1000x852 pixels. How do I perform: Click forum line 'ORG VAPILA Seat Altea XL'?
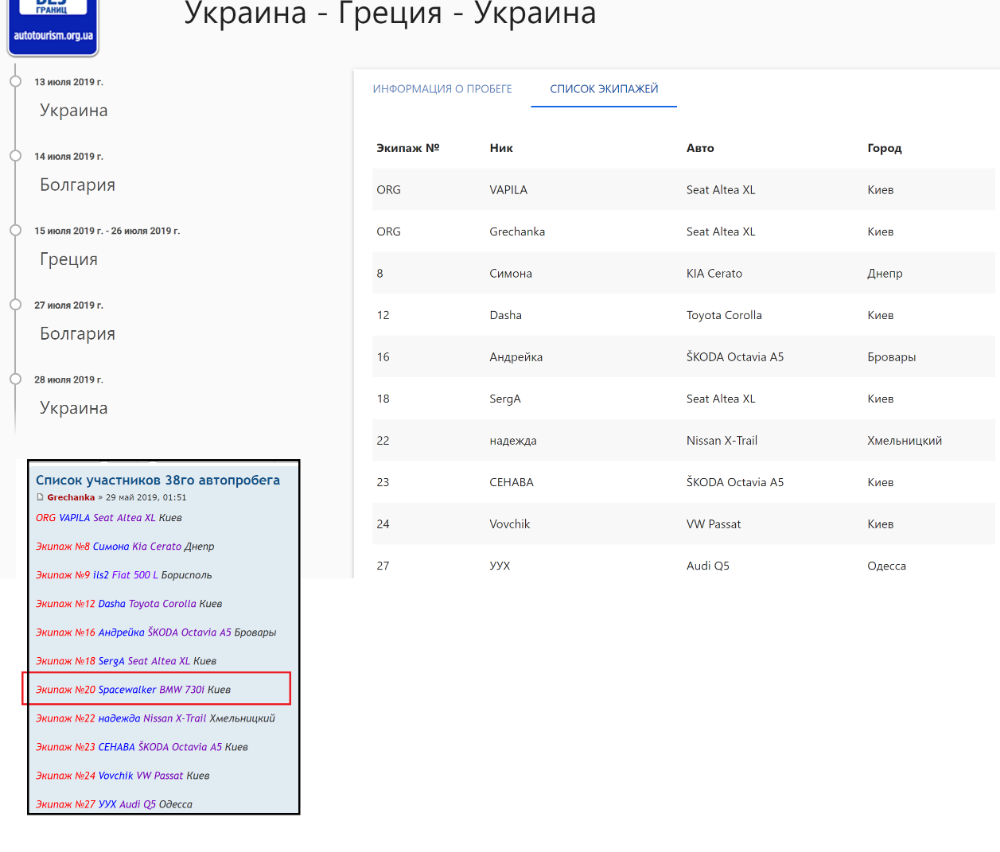tap(108, 518)
